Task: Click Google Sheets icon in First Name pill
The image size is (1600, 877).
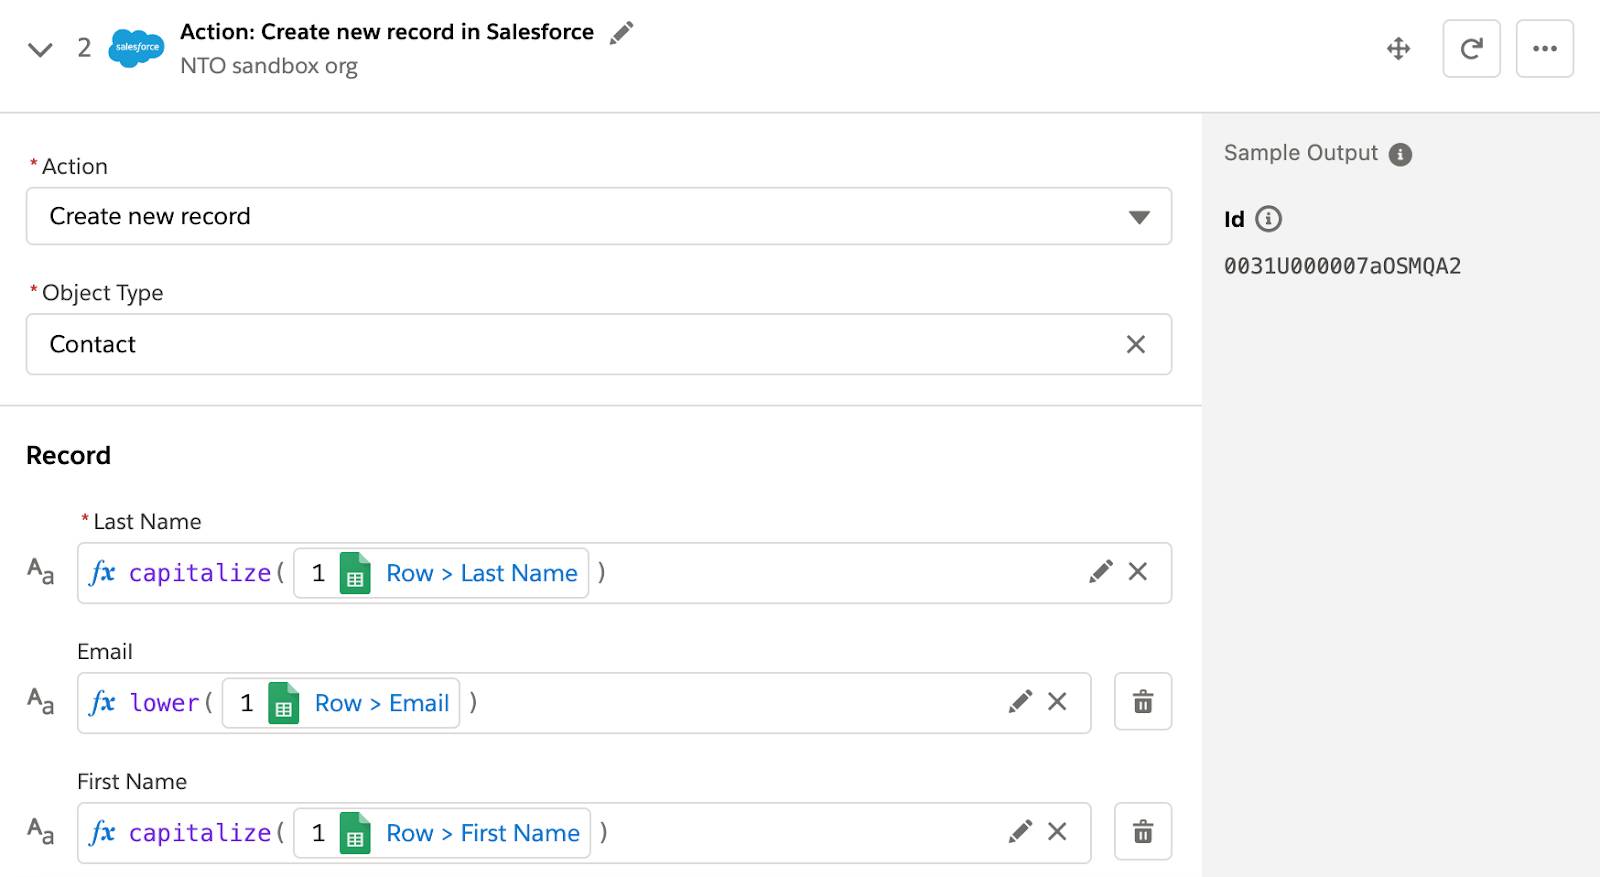Action: (x=355, y=833)
